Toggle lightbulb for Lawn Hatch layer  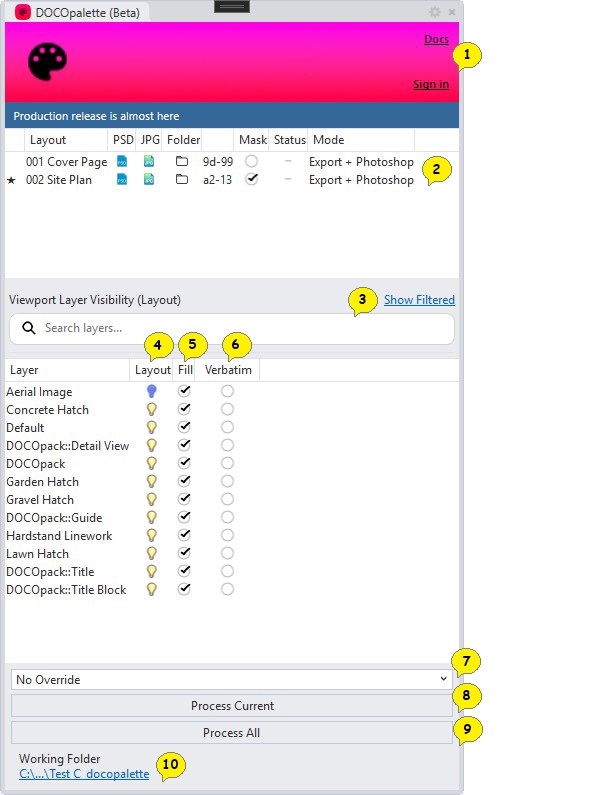[151, 553]
